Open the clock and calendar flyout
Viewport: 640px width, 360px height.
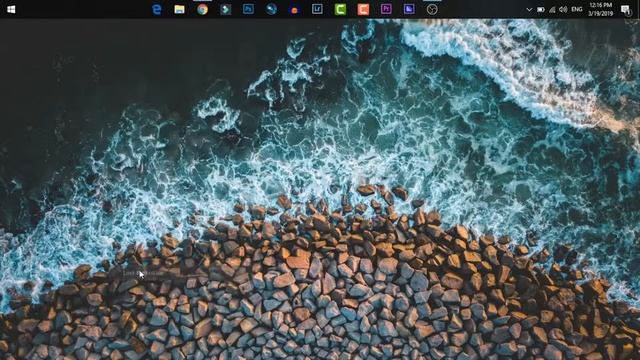point(600,9)
